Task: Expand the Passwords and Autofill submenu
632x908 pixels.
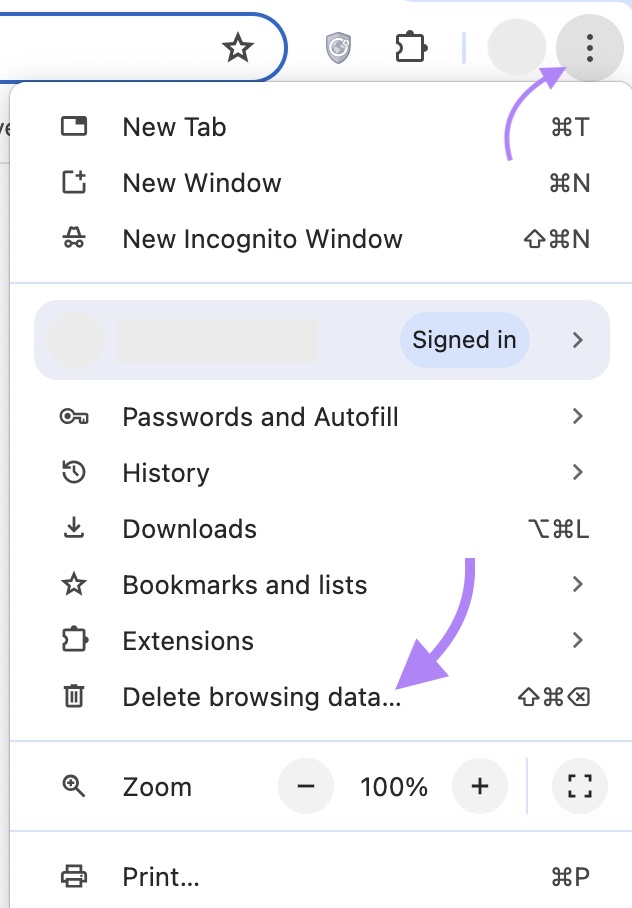Action: click(577, 417)
